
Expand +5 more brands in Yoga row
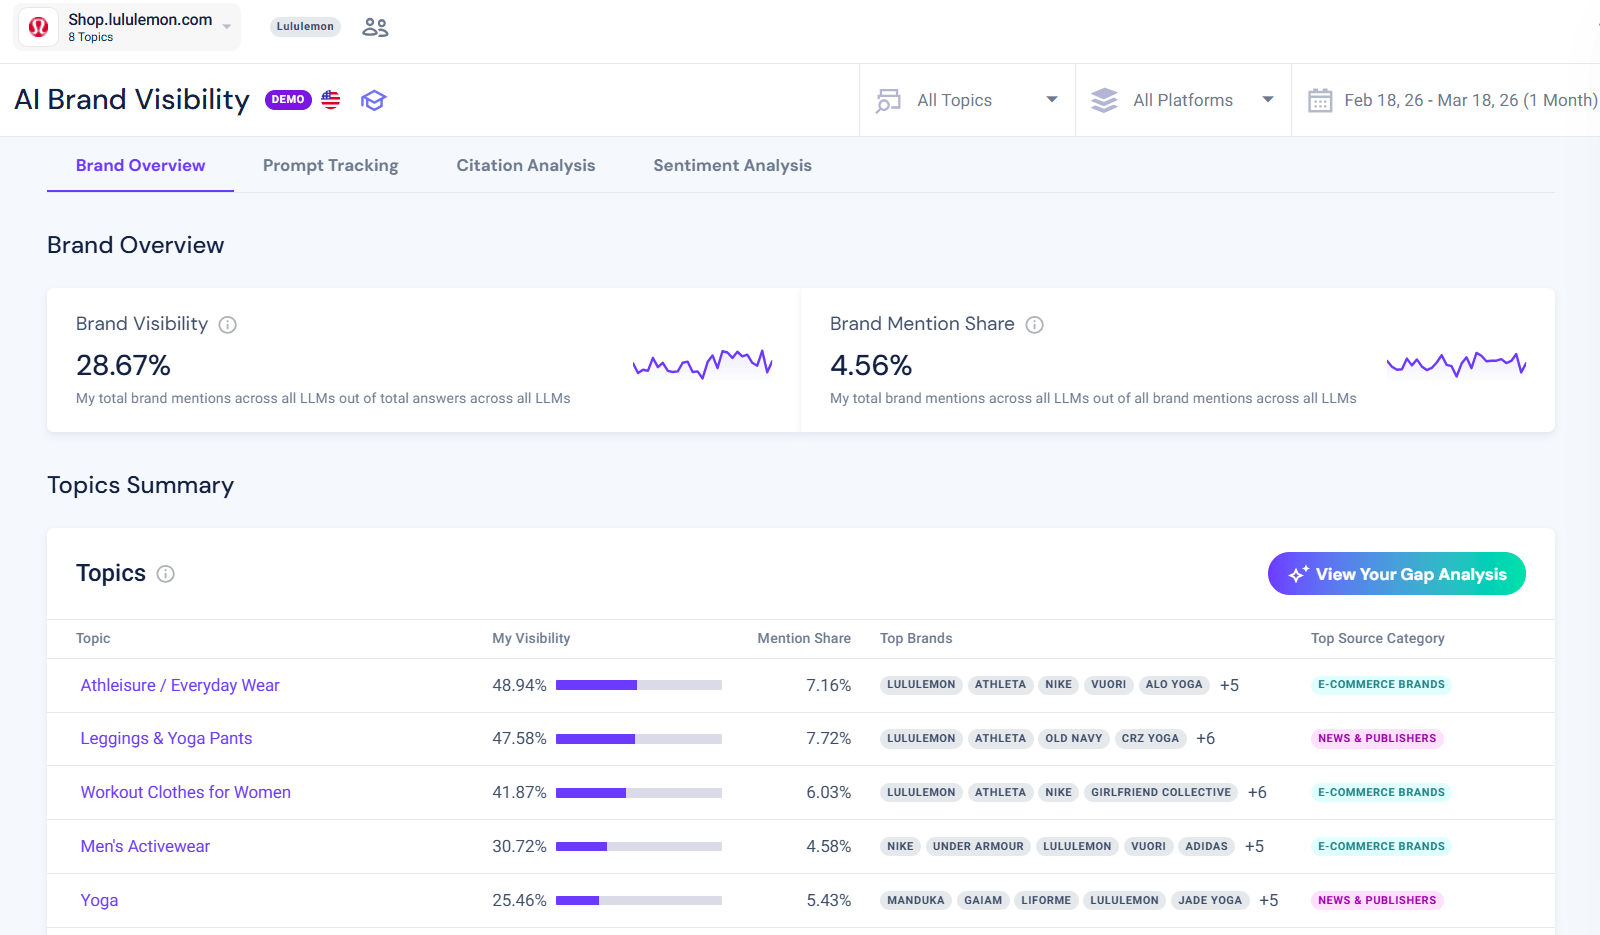(x=1268, y=901)
